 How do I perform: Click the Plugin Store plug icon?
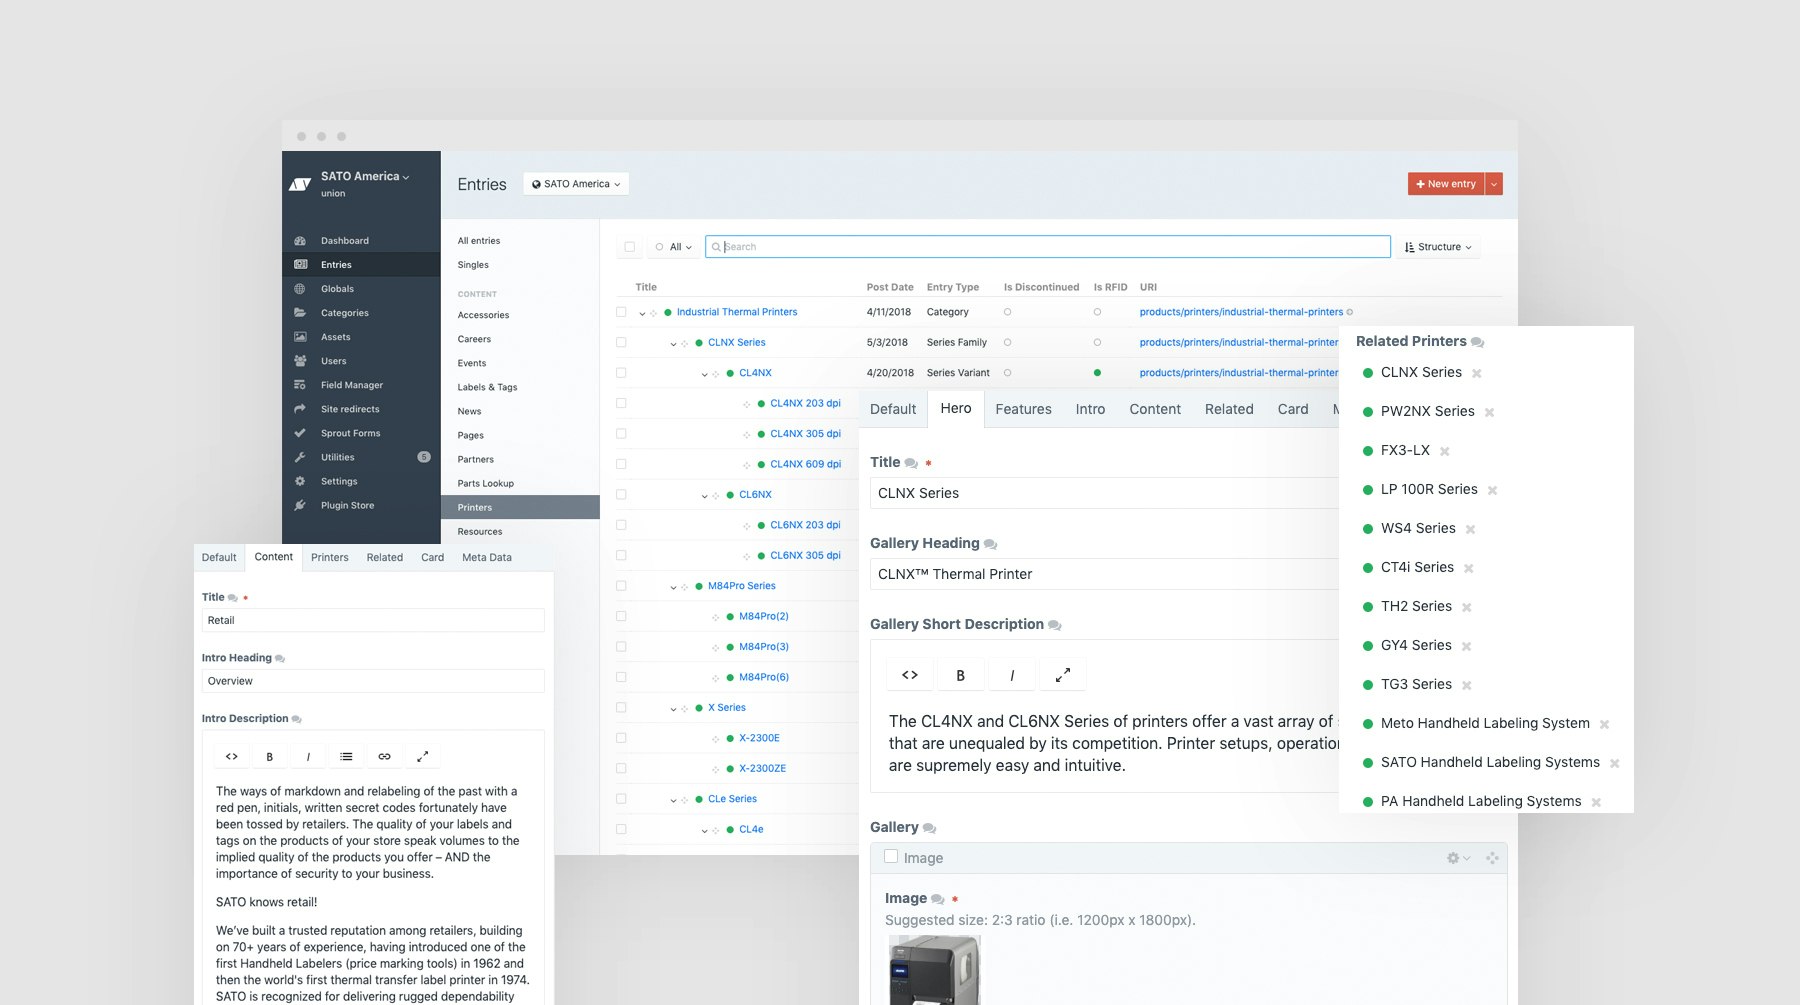300,506
